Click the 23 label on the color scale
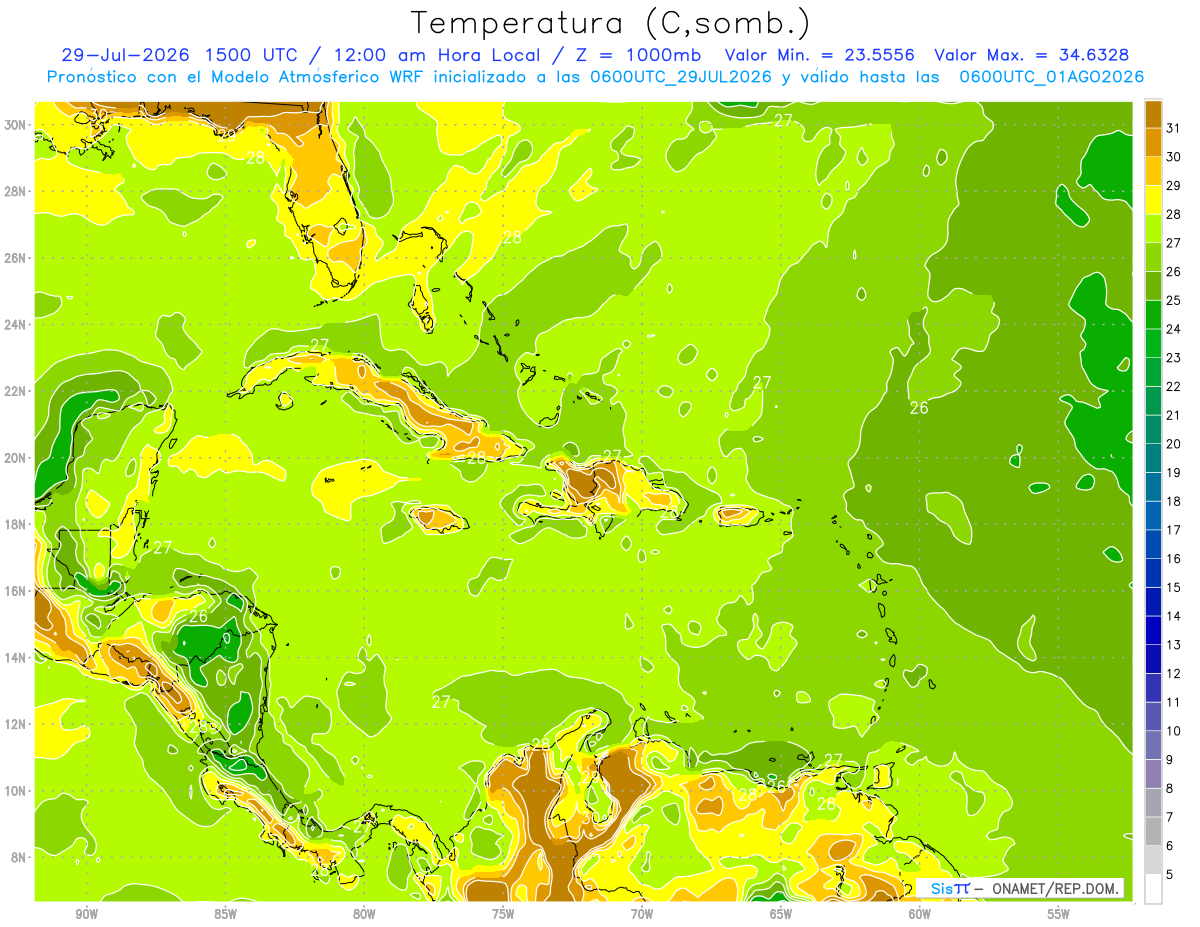Screen dimensions: 1200x927 [x=1174, y=357]
